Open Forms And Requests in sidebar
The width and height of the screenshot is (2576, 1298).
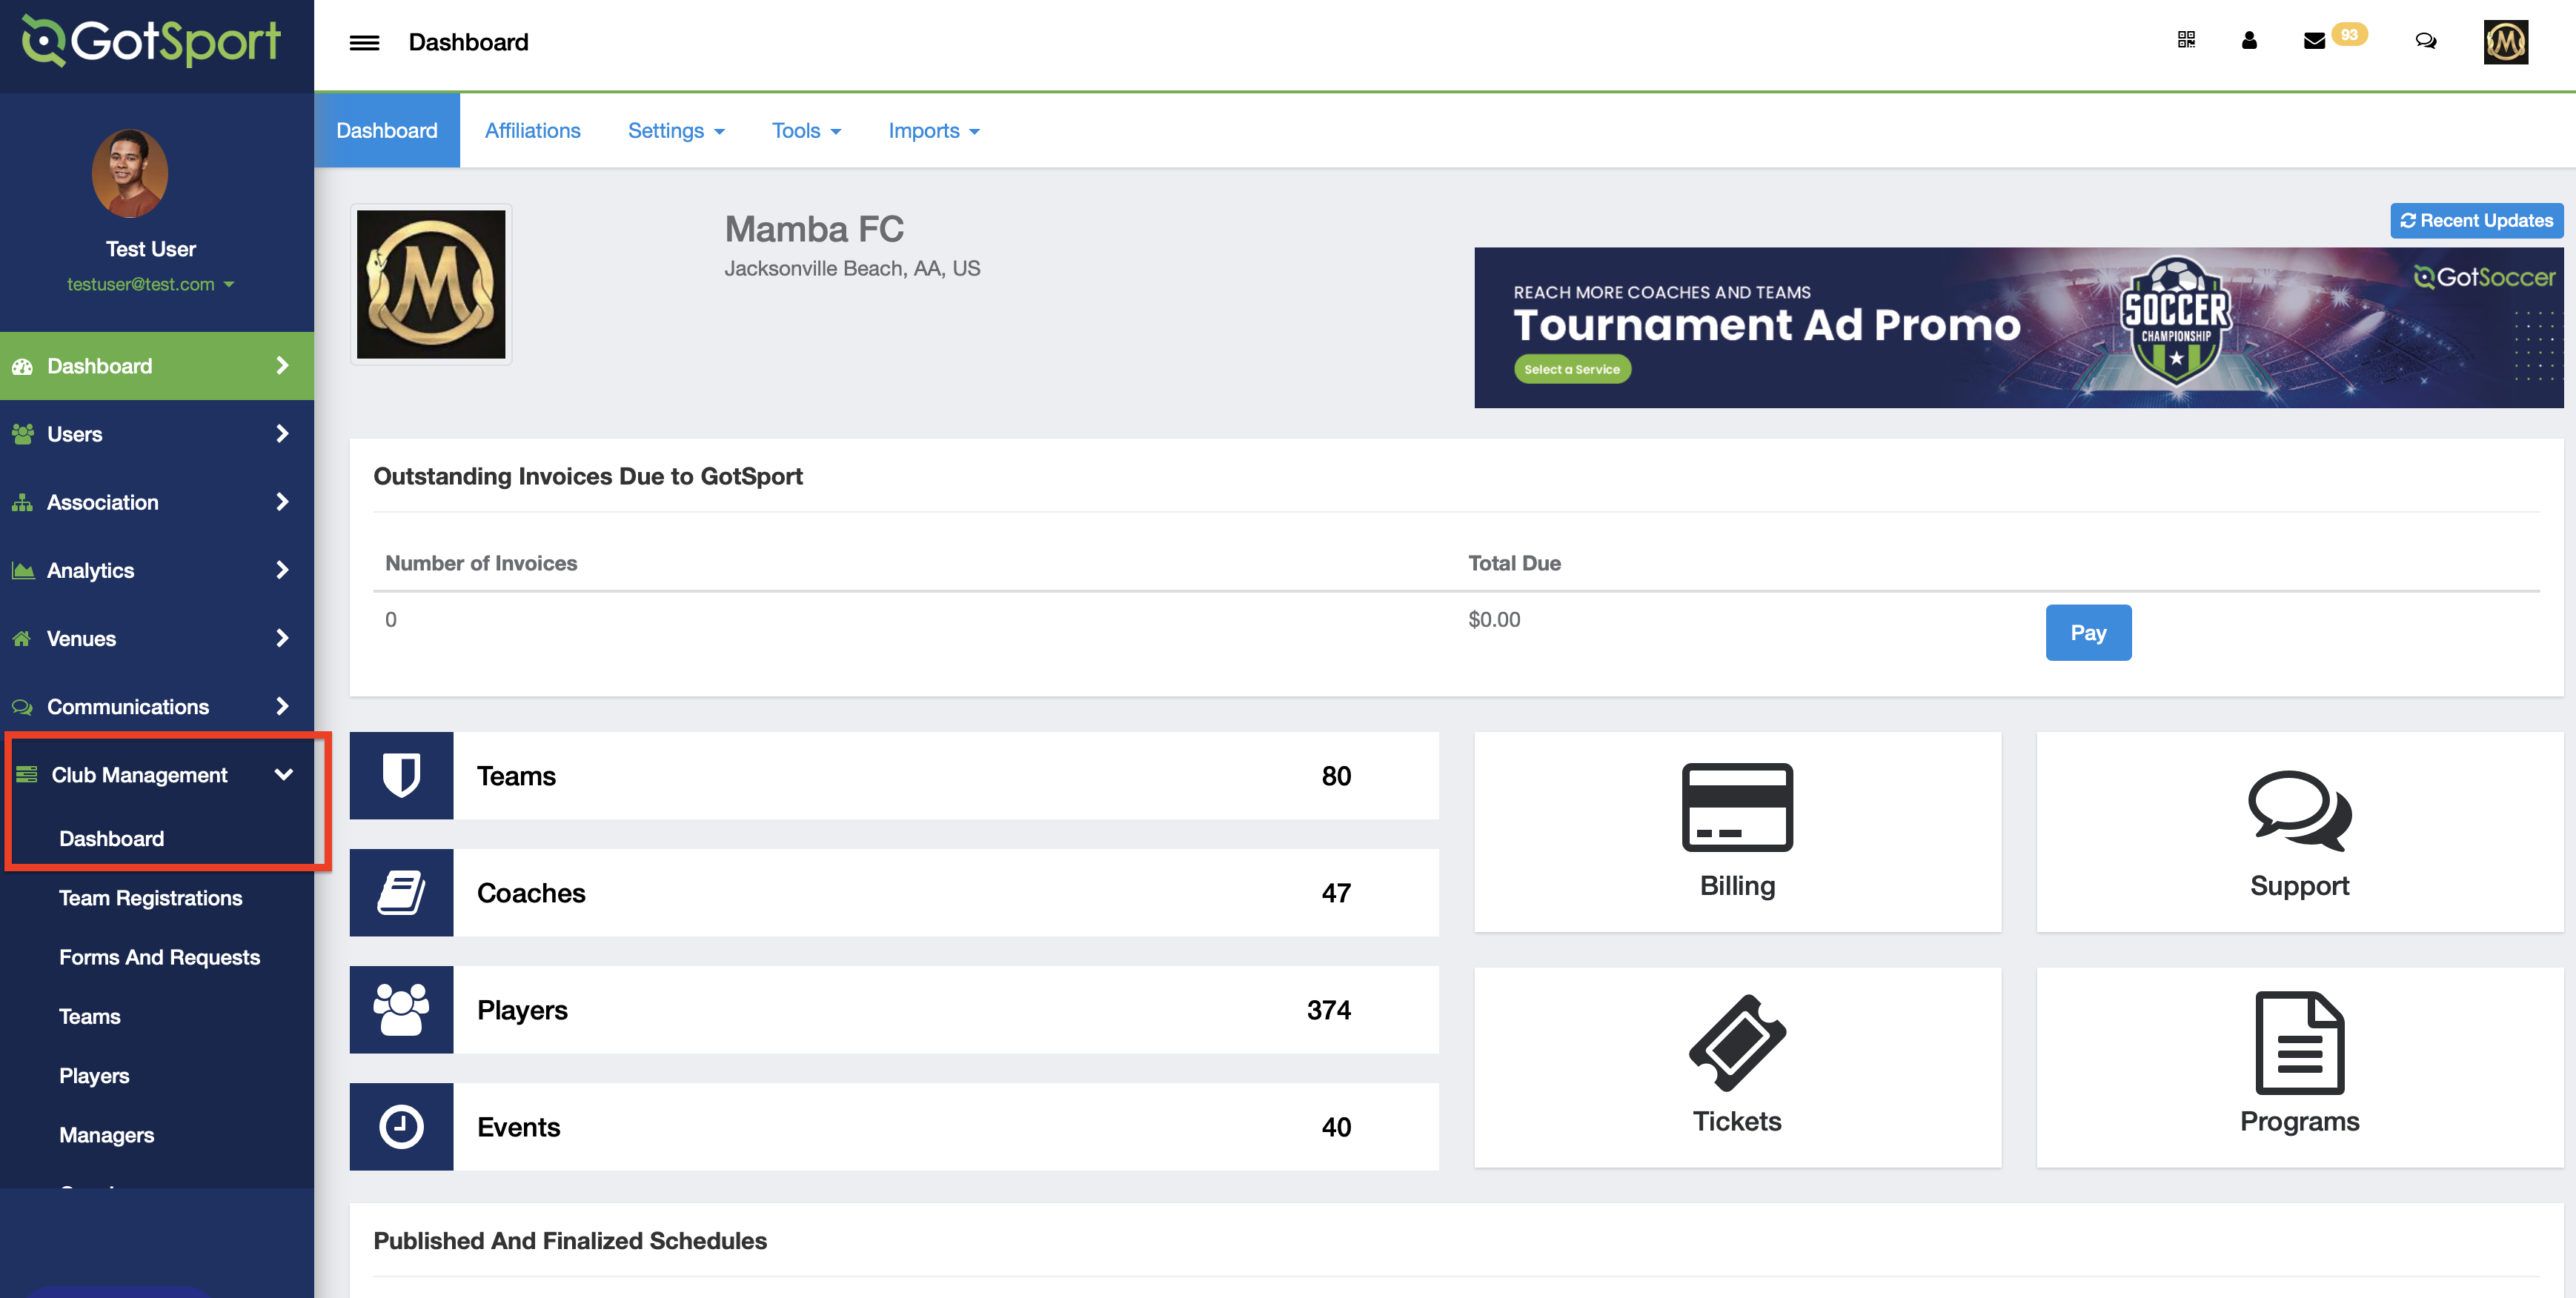159,957
